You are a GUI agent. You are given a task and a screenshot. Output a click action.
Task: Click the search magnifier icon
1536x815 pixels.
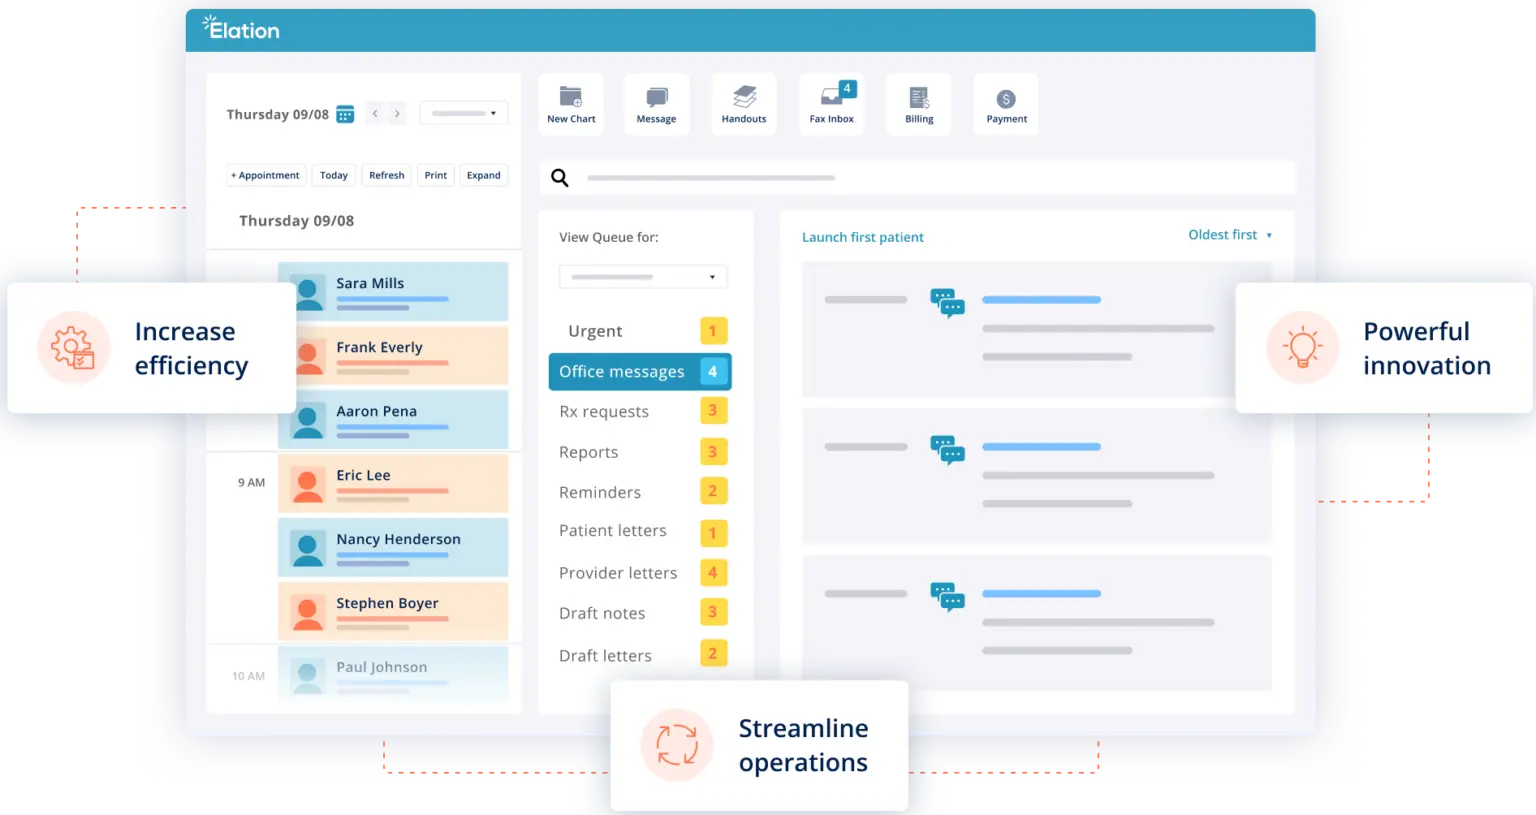560,177
